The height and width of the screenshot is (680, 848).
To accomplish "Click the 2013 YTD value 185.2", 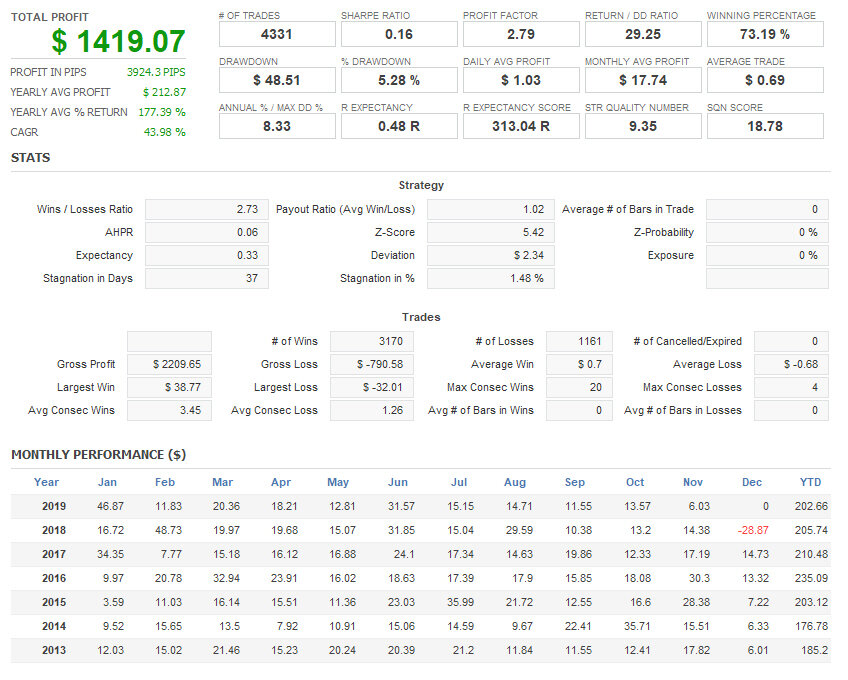I will [x=814, y=650].
